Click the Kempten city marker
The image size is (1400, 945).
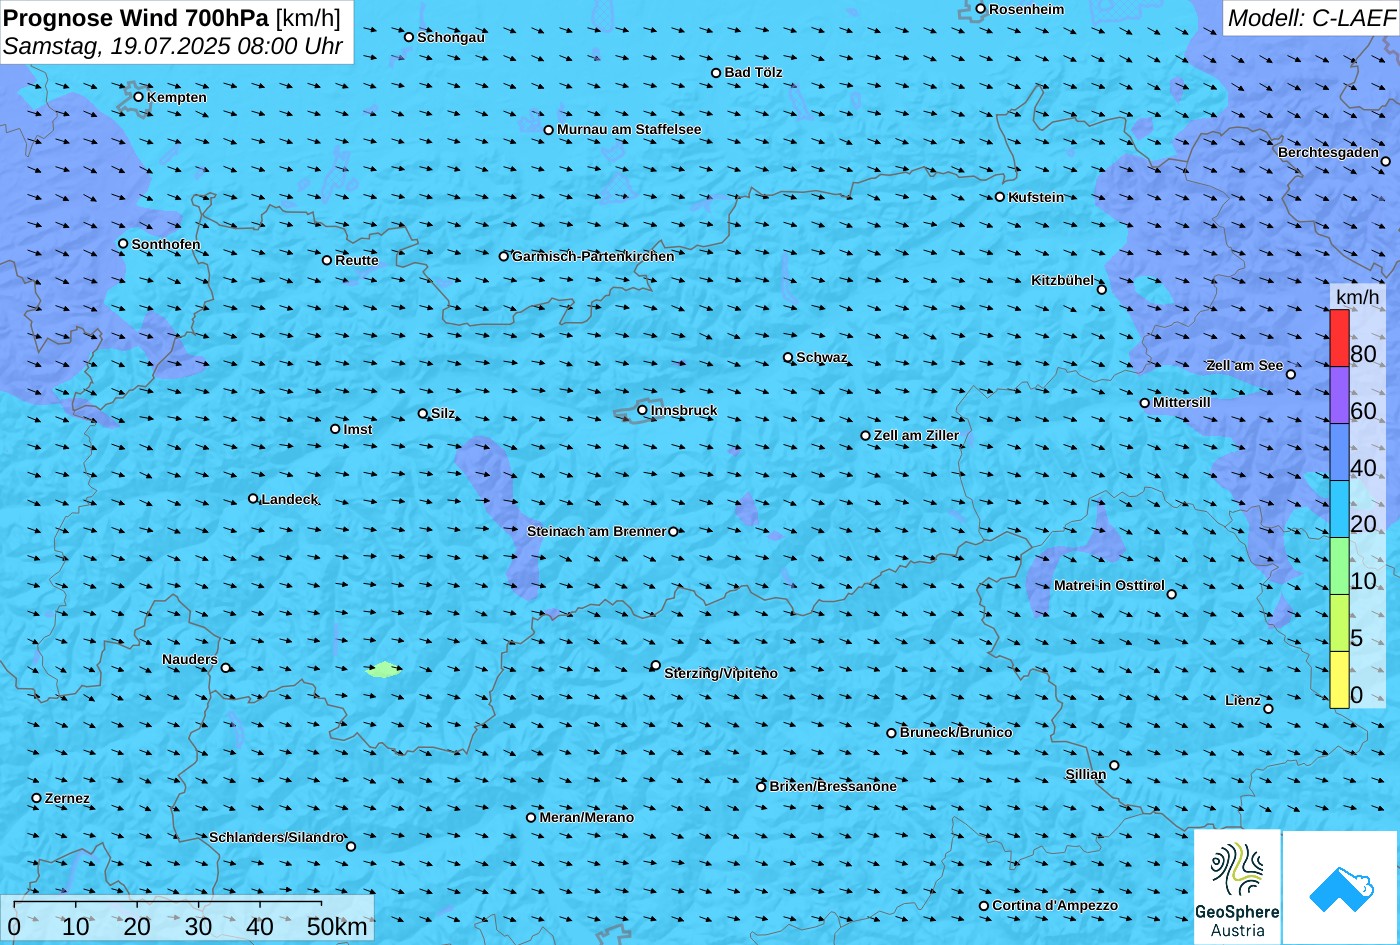click(139, 97)
